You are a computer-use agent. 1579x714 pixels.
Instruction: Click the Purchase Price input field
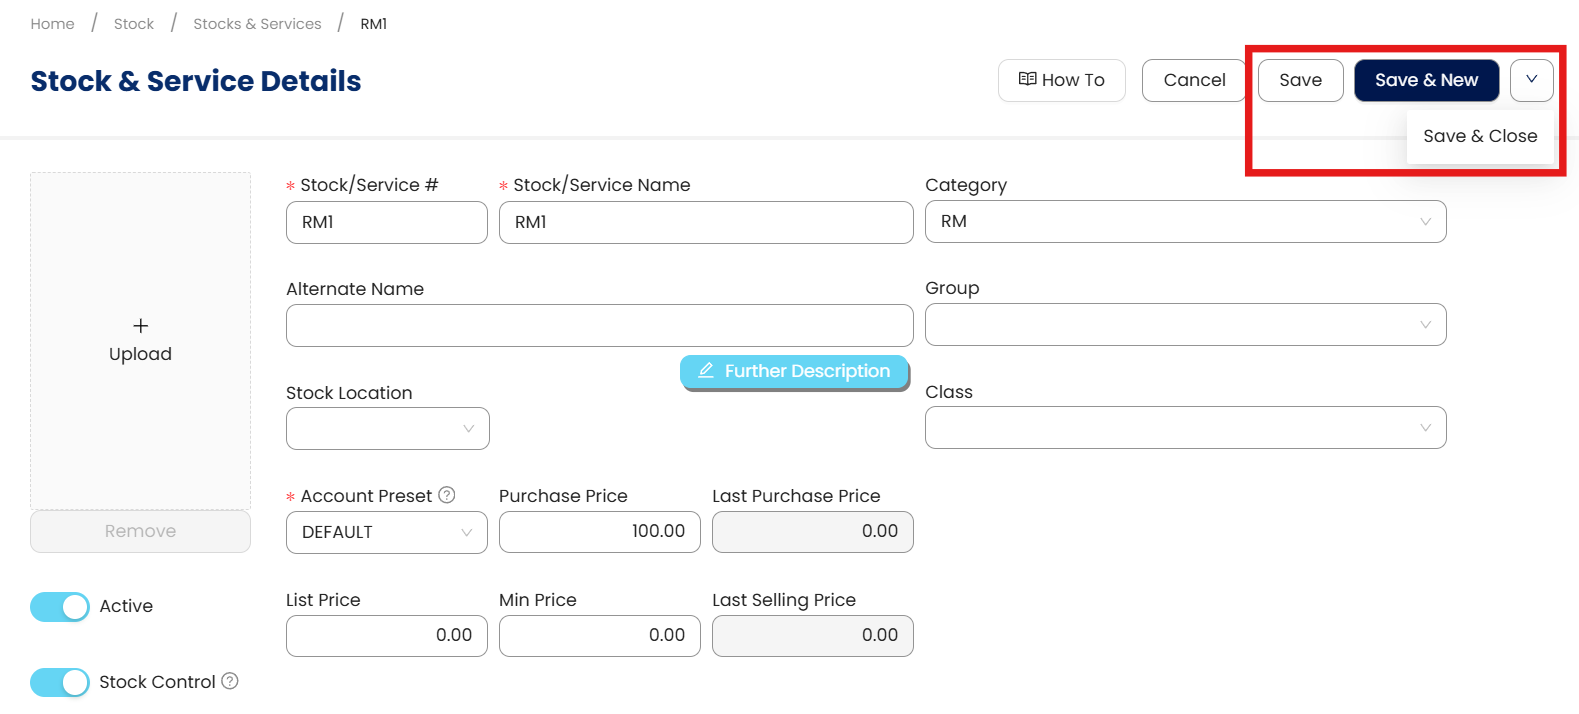[x=599, y=532]
